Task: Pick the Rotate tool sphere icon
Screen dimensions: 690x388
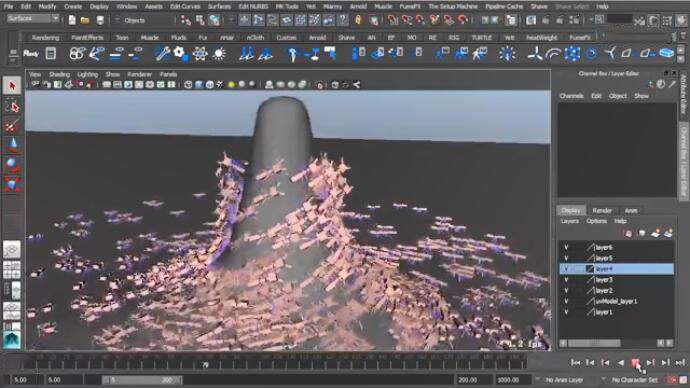Action: tap(12, 165)
